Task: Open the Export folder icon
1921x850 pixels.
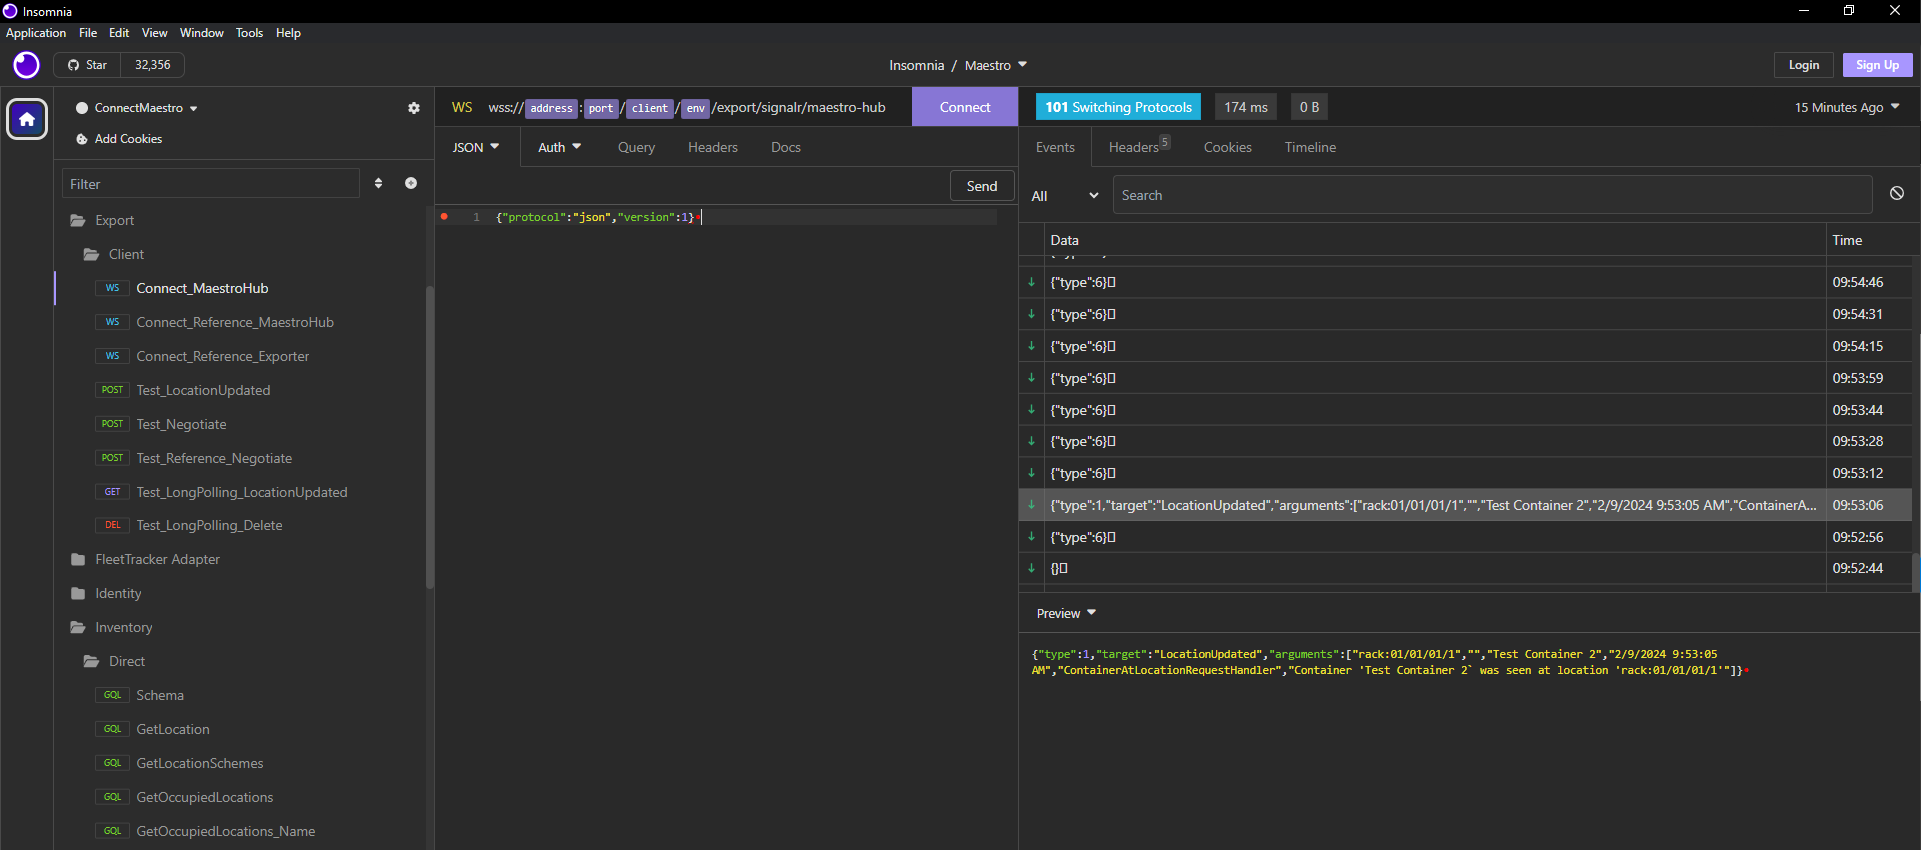Action: pos(78,220)
